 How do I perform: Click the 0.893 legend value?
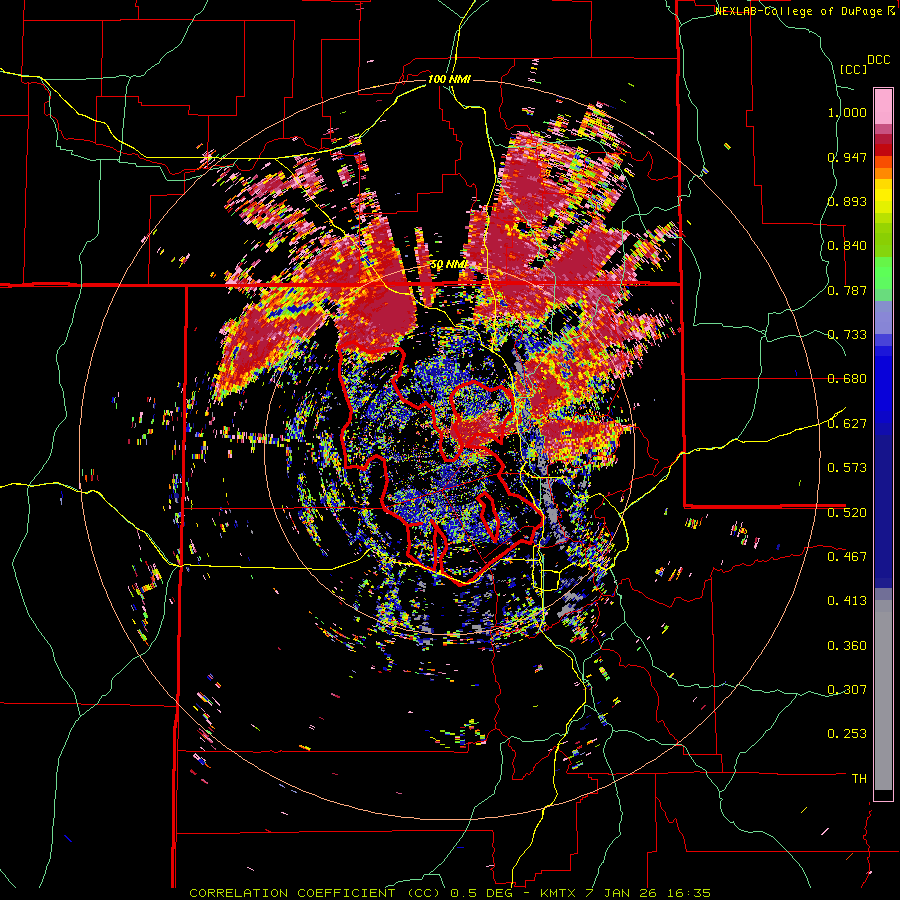[x=847, y=201]
